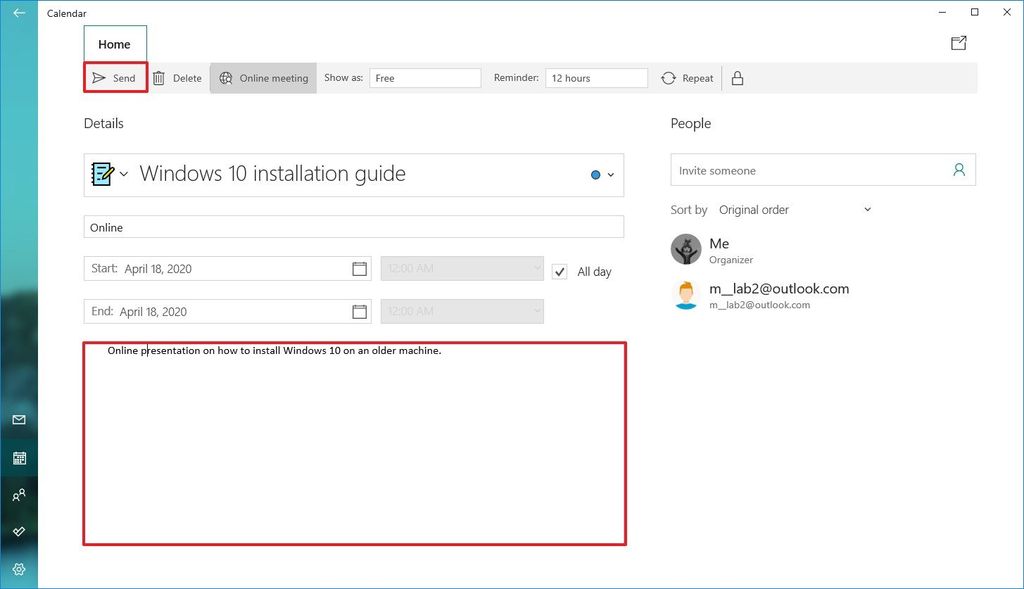1024x589 pixels.
Task: Open the People app from the sidebar
Action: click(x=18, y=494)
